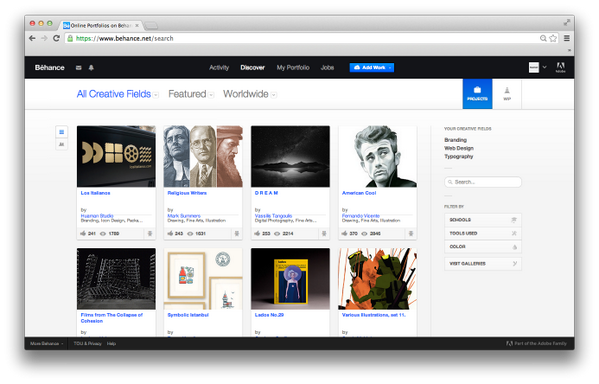Bookmark the page with the star icon
The width and height of the screenshot is (599, 384).
point(553,38)
